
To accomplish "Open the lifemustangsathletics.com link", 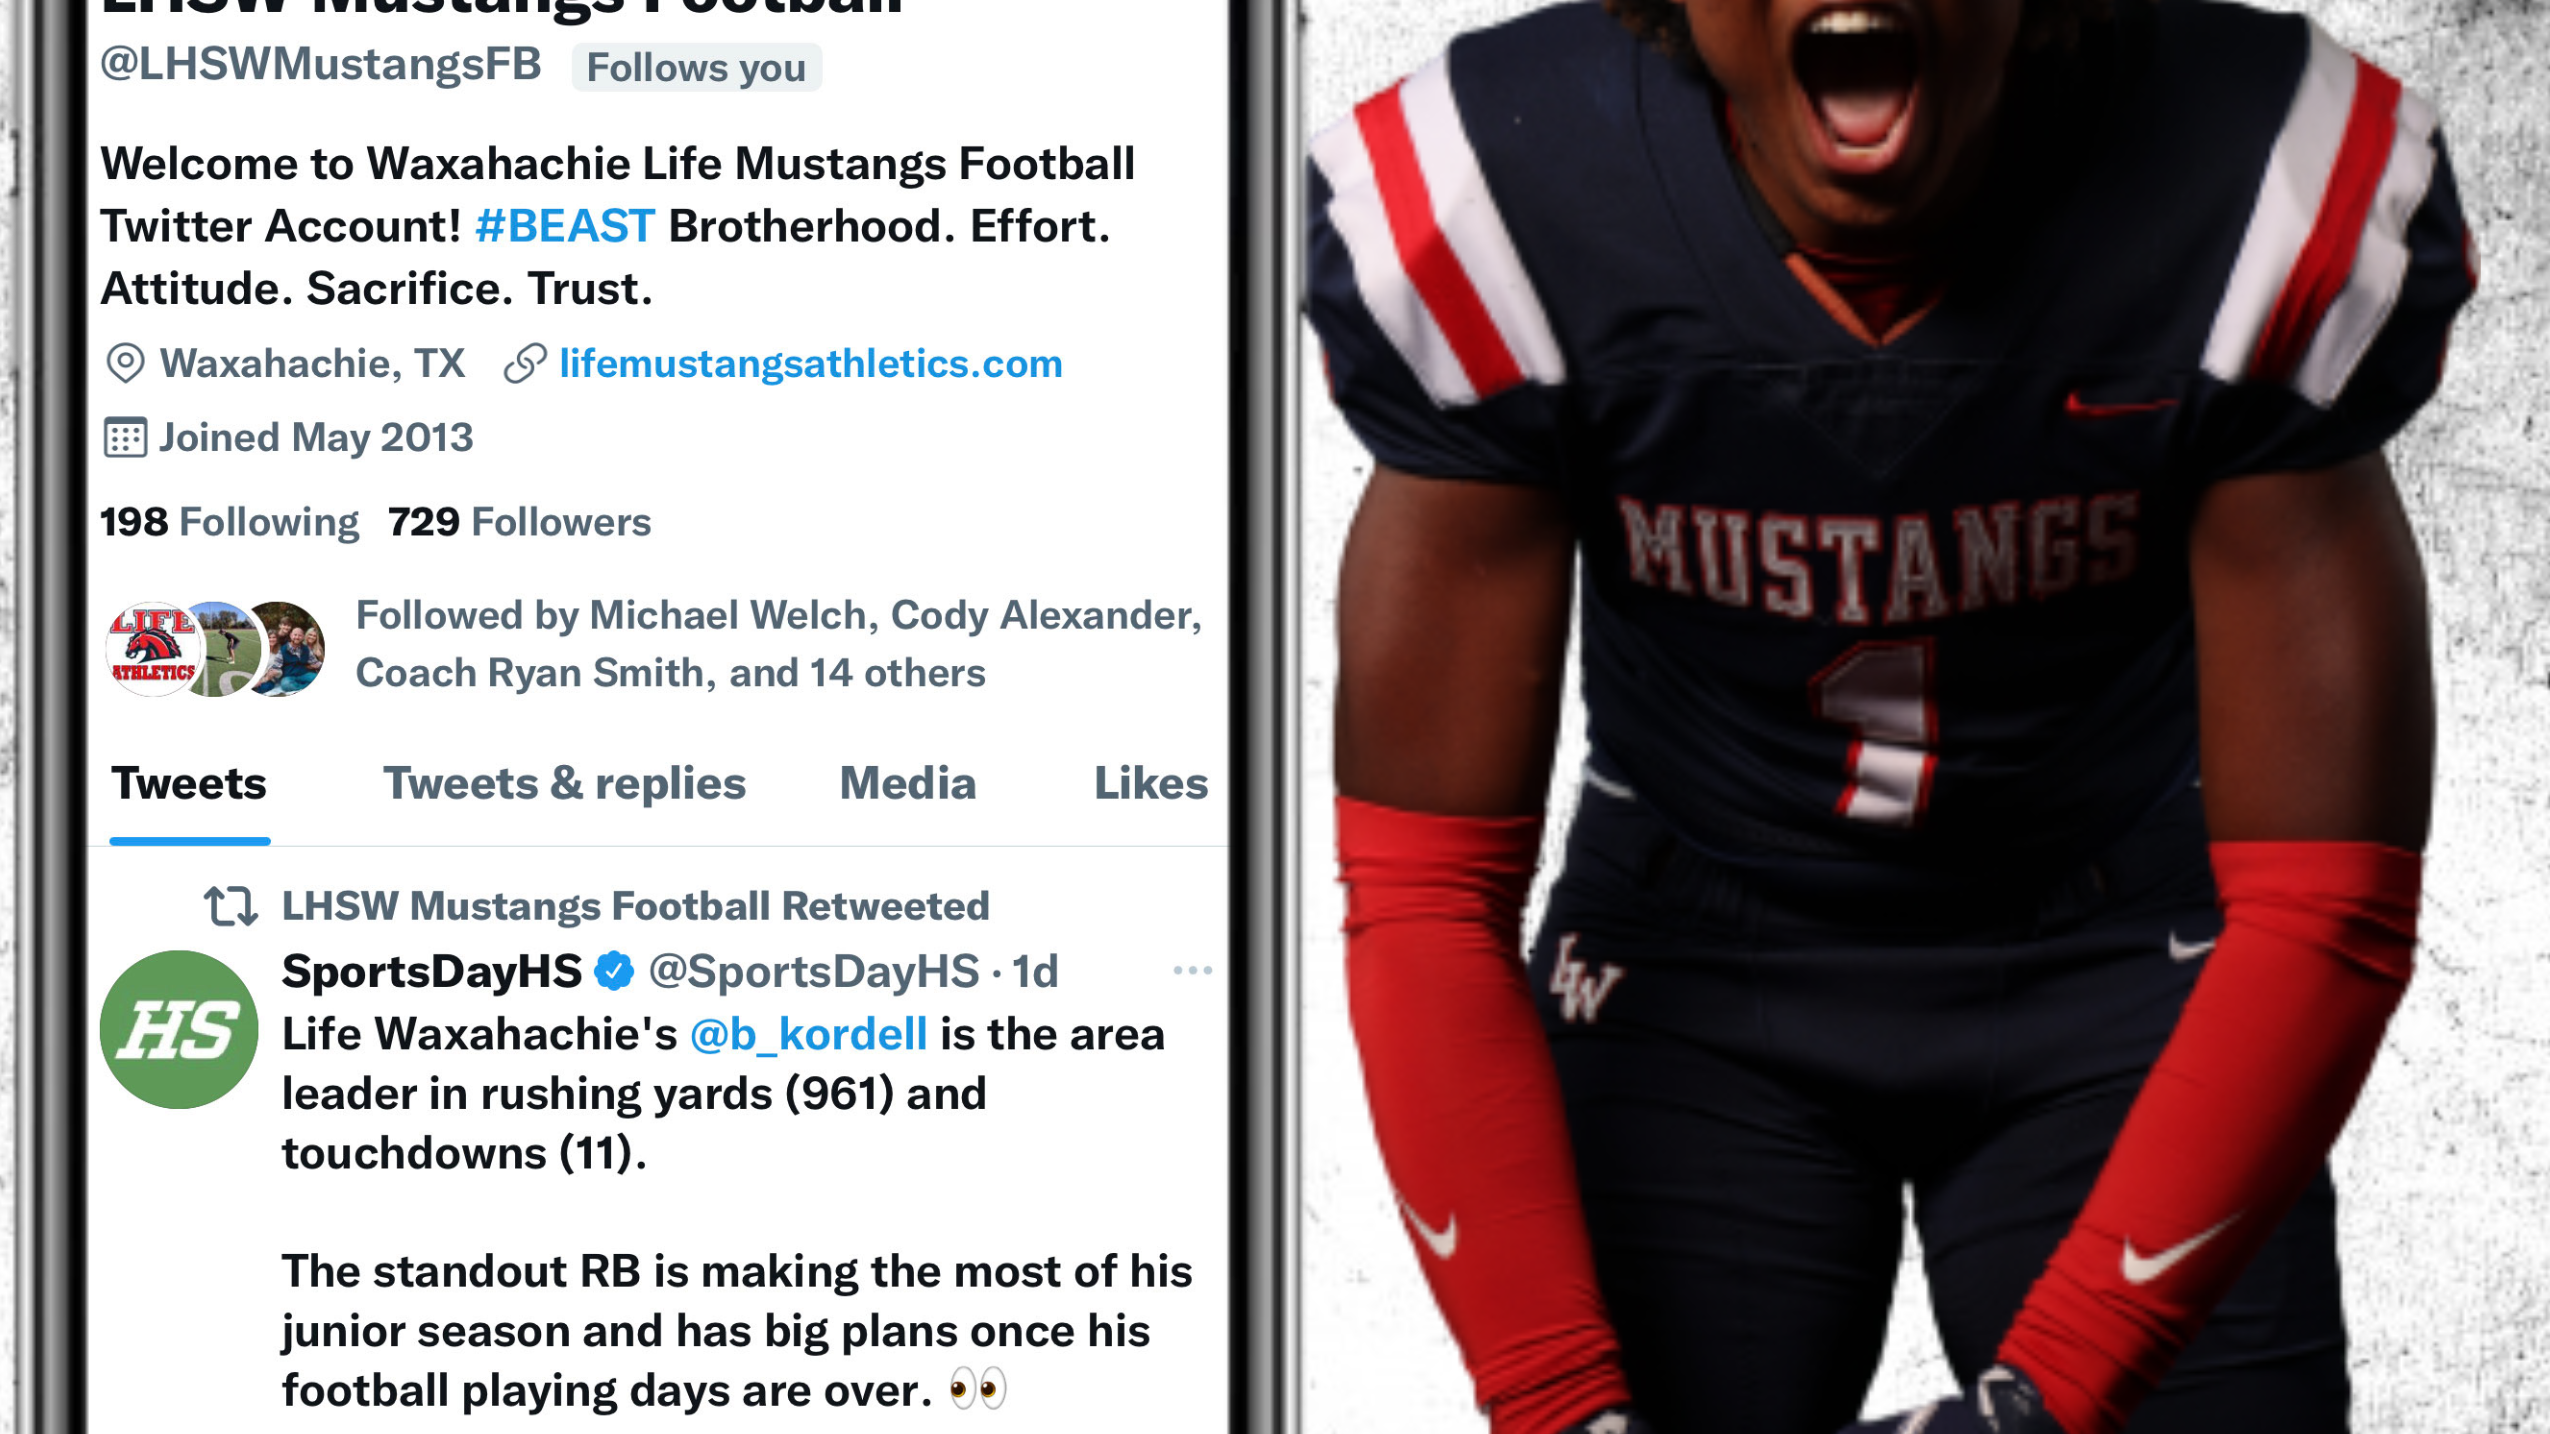I will 811,363.
